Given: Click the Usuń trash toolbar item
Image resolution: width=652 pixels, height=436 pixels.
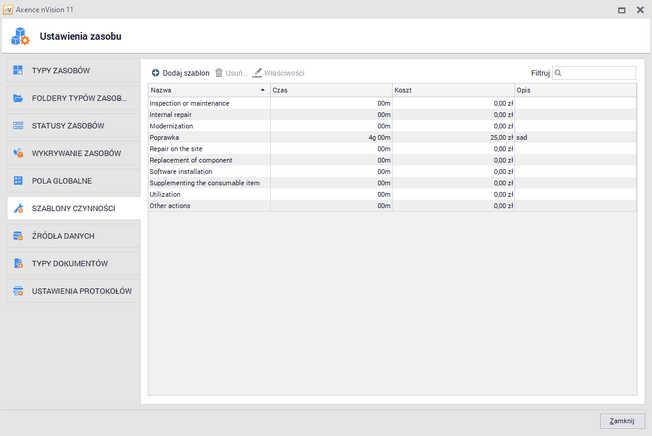Looking at the screenshot, I should coord(231,73).
